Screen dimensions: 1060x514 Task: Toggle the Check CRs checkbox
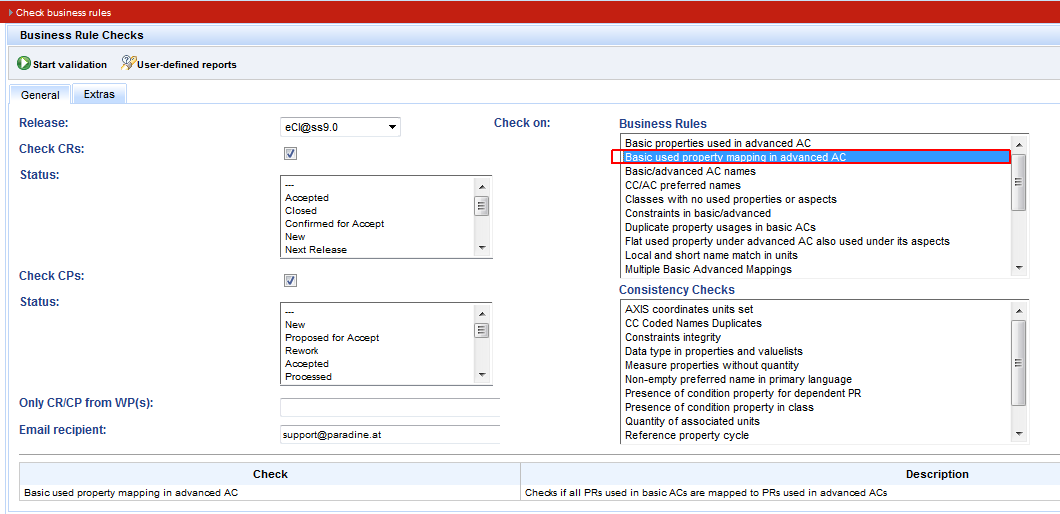pos(290,153)
